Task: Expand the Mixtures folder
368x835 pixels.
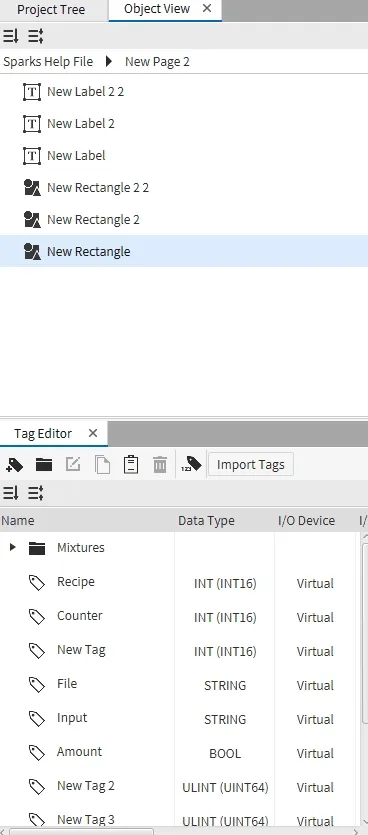Action: coord(13,547)
